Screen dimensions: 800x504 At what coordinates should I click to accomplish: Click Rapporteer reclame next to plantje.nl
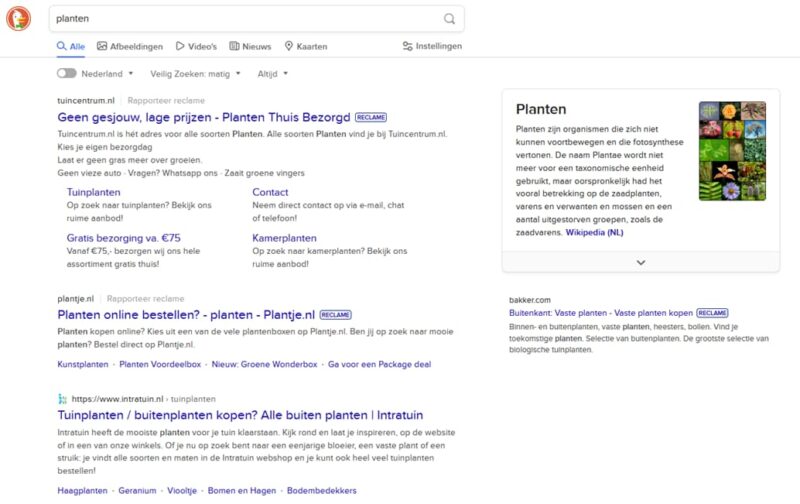(145, 298)
